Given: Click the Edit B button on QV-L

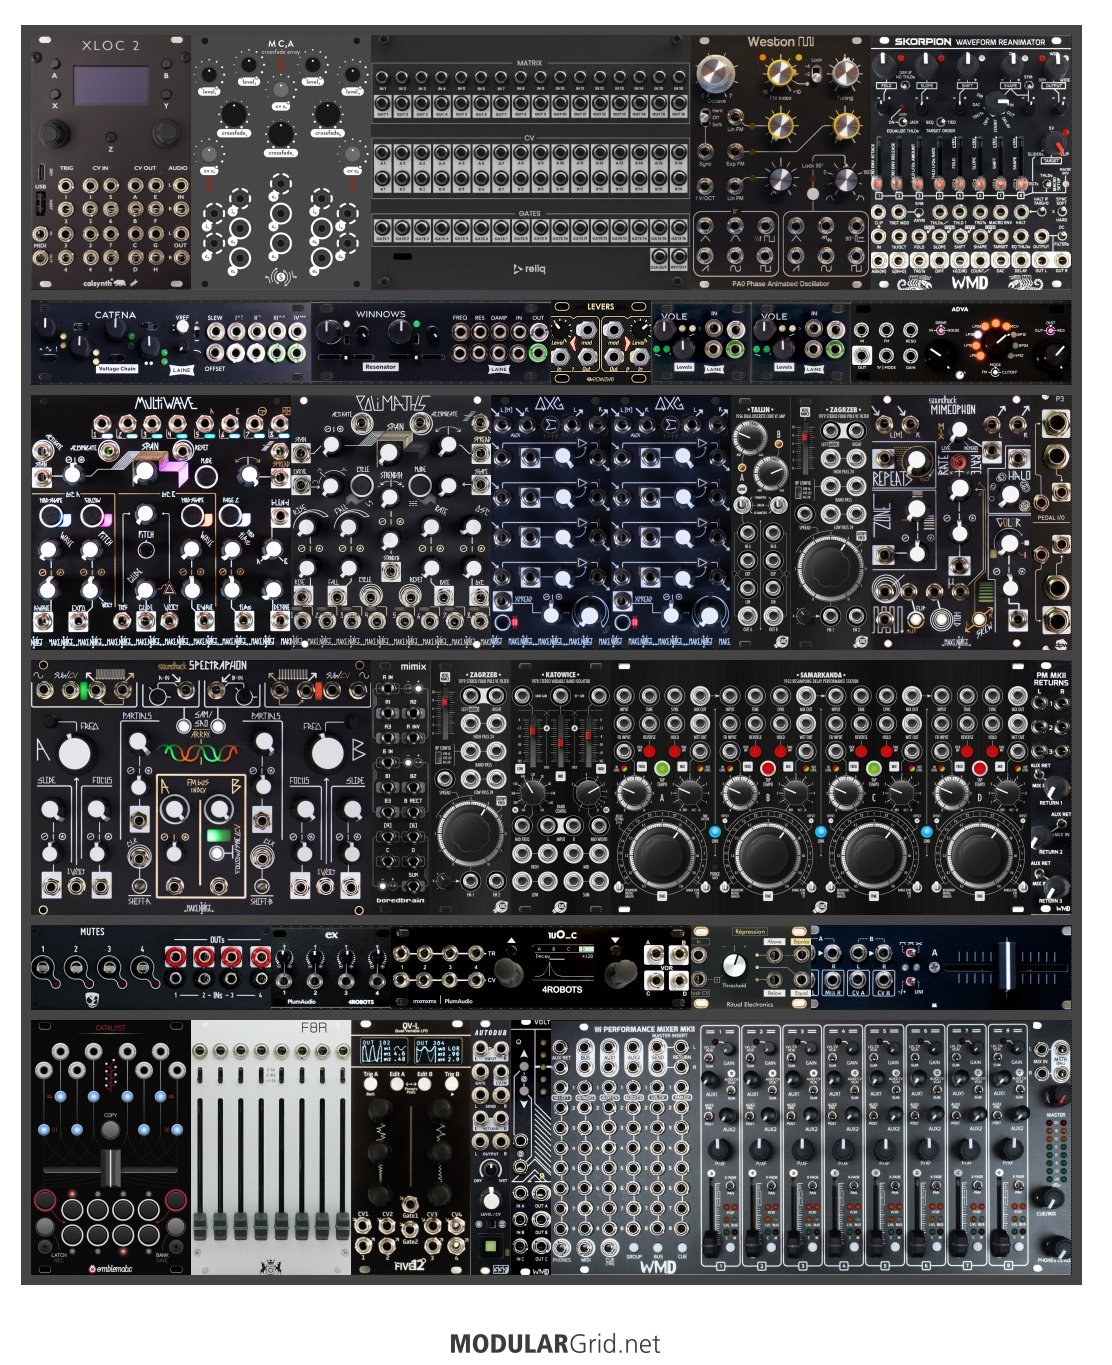Looking at the screenshot, I should click(427, 1082).
